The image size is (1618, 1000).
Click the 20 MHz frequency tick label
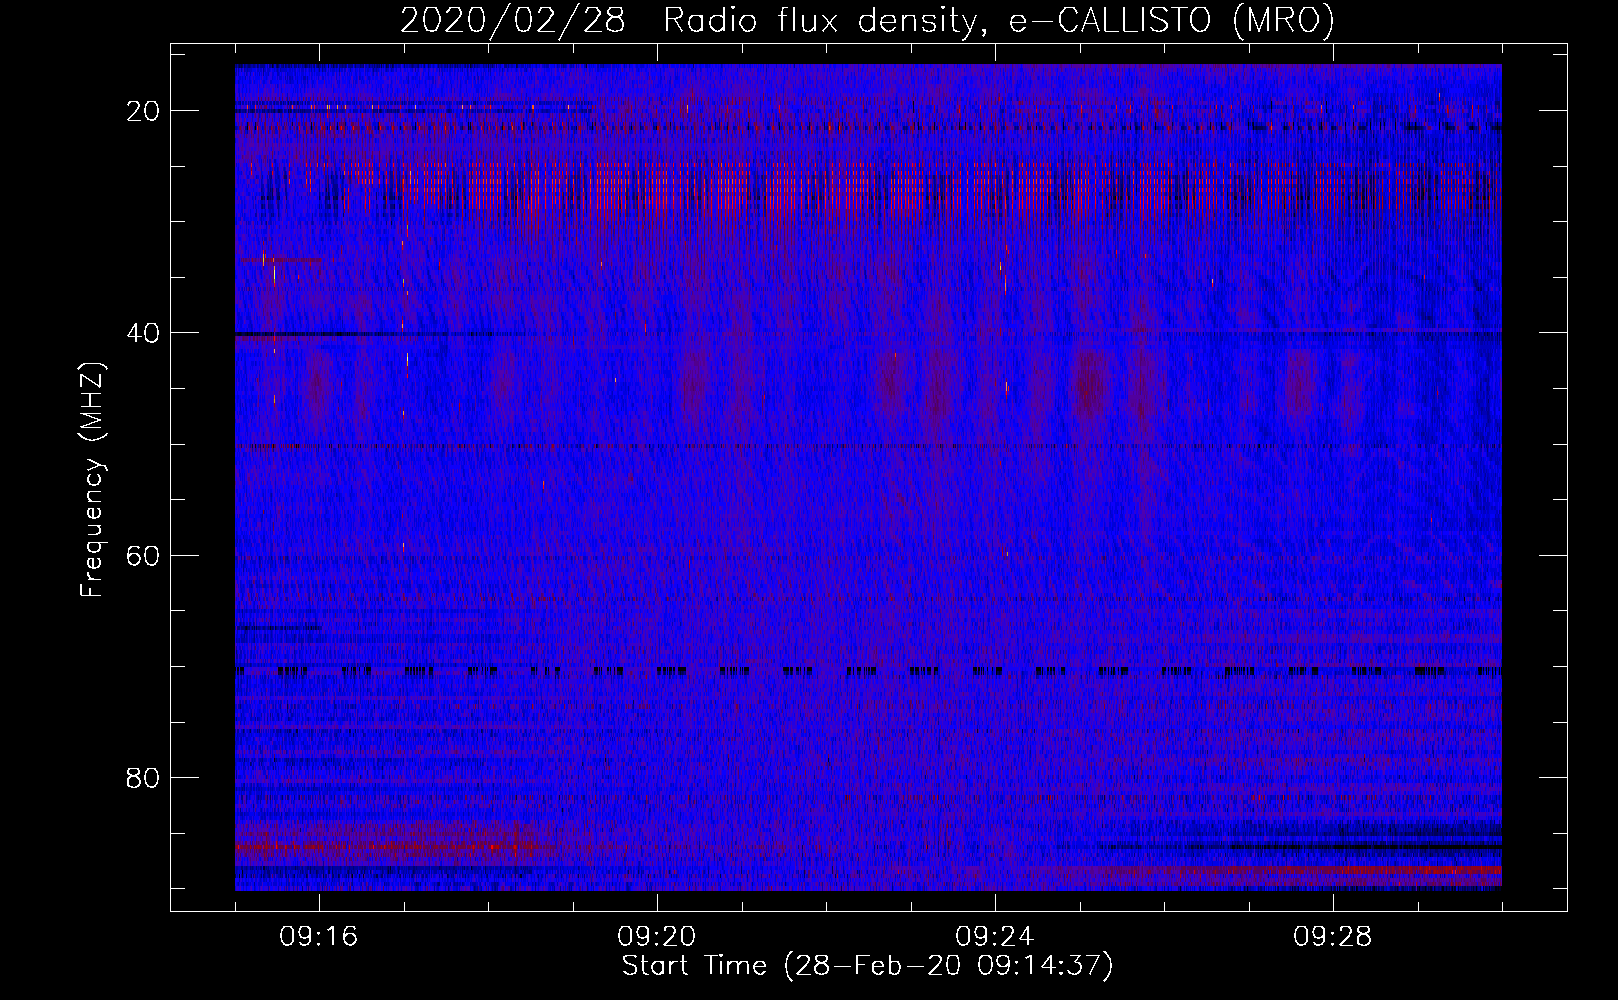(144, 111)
